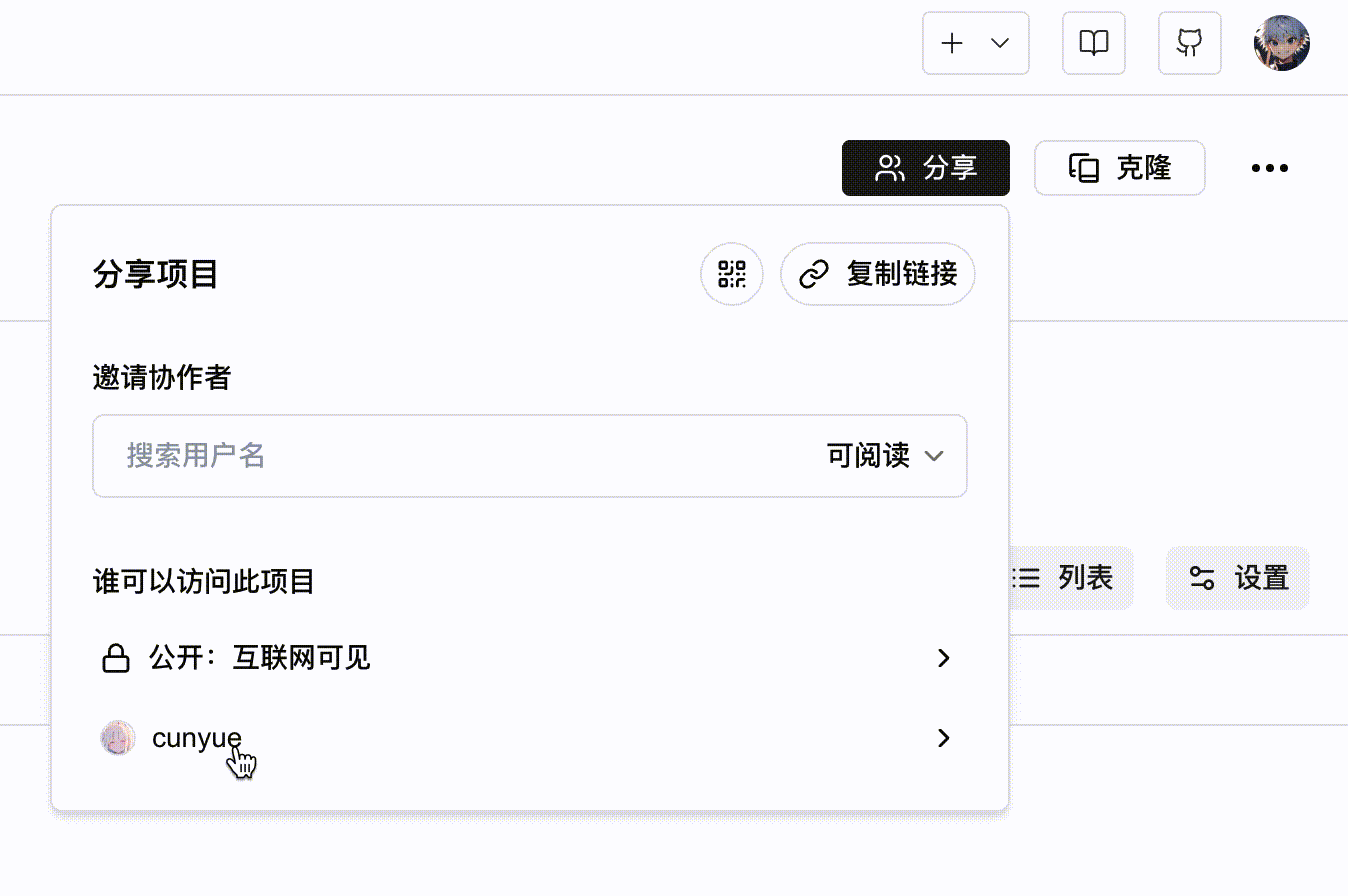Click the GitHub icon in header
This screenshot has height=896, width=1348.
point(1189,43)
